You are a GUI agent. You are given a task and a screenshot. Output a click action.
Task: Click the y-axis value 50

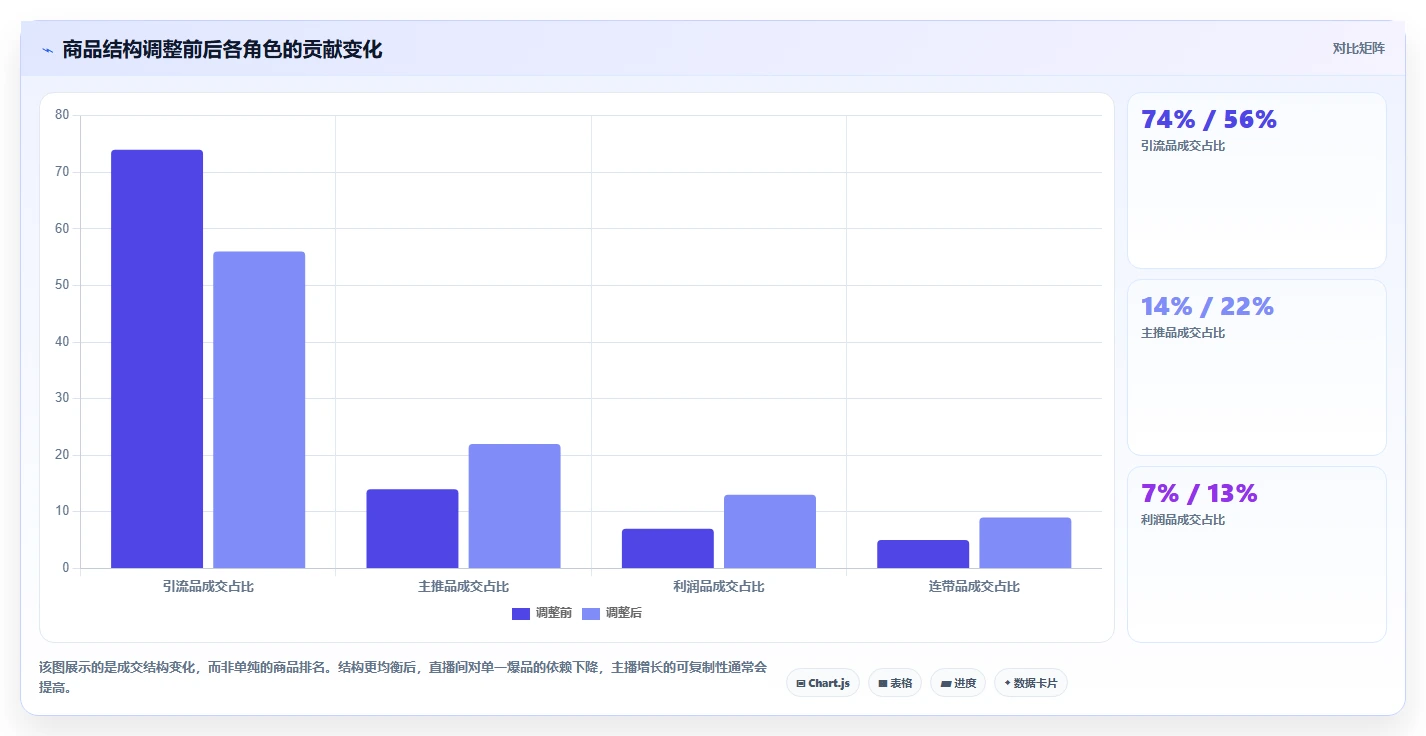point(62,285)
